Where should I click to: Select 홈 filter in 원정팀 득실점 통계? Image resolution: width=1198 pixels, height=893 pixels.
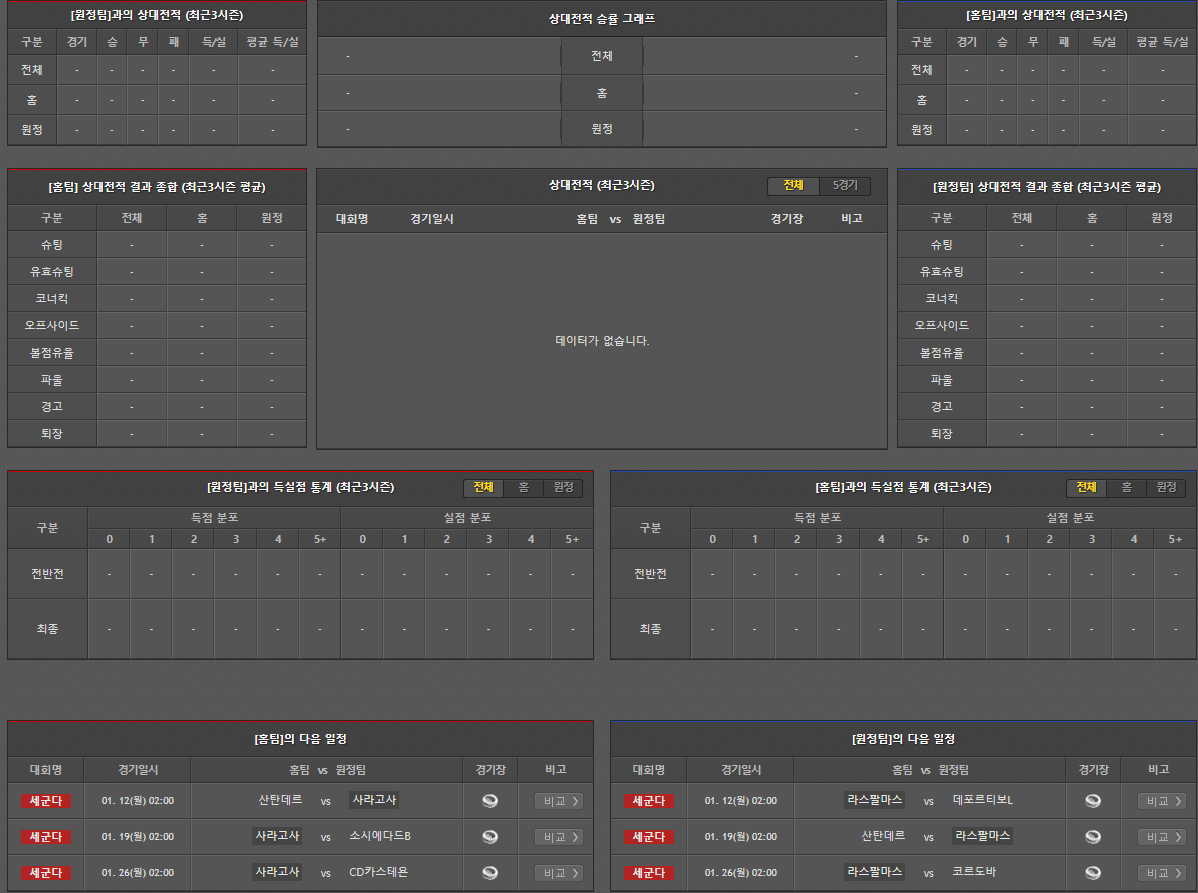coord(523,487)
